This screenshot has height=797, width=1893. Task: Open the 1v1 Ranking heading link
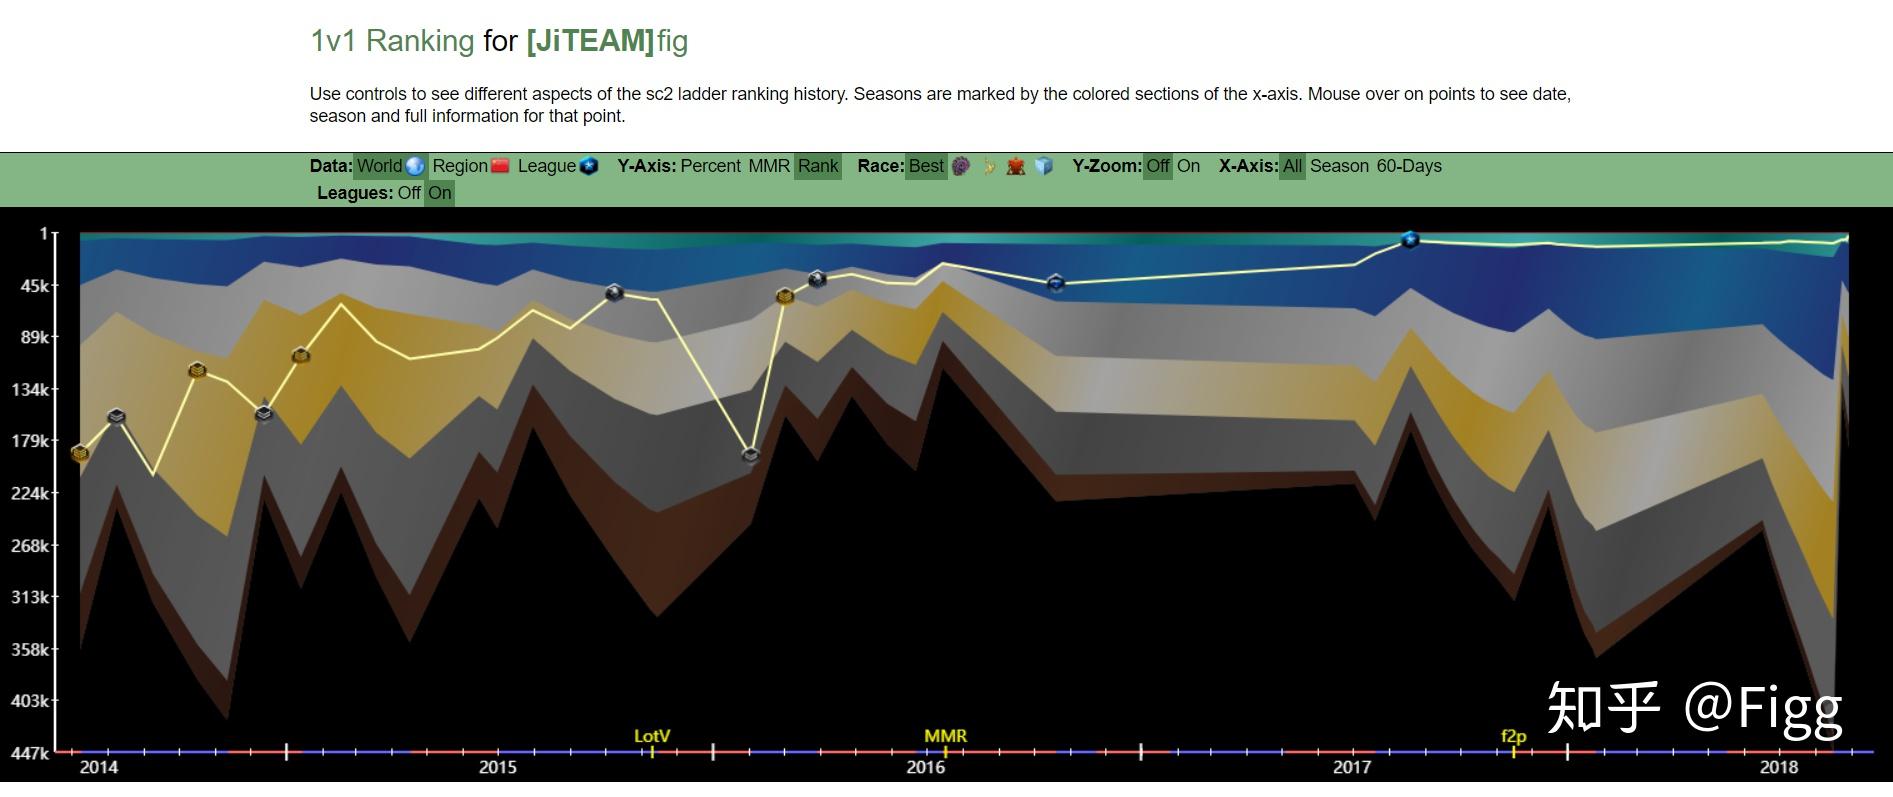tap(392, 41)
